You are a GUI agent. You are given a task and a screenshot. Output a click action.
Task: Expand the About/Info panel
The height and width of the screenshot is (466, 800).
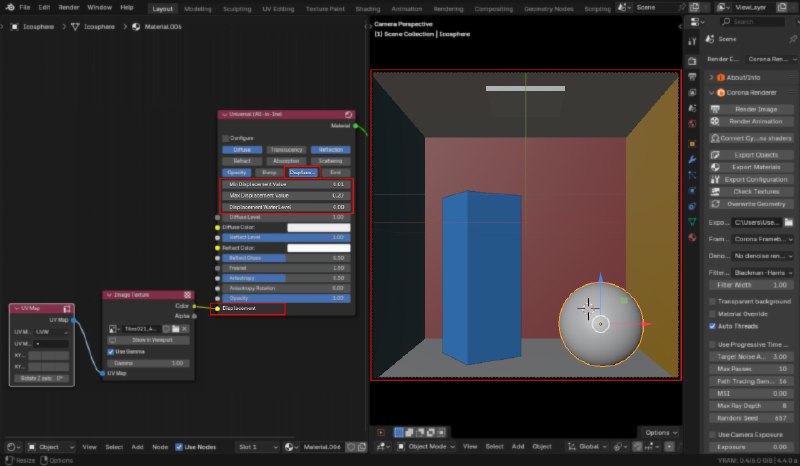click(x=712, y=78)
